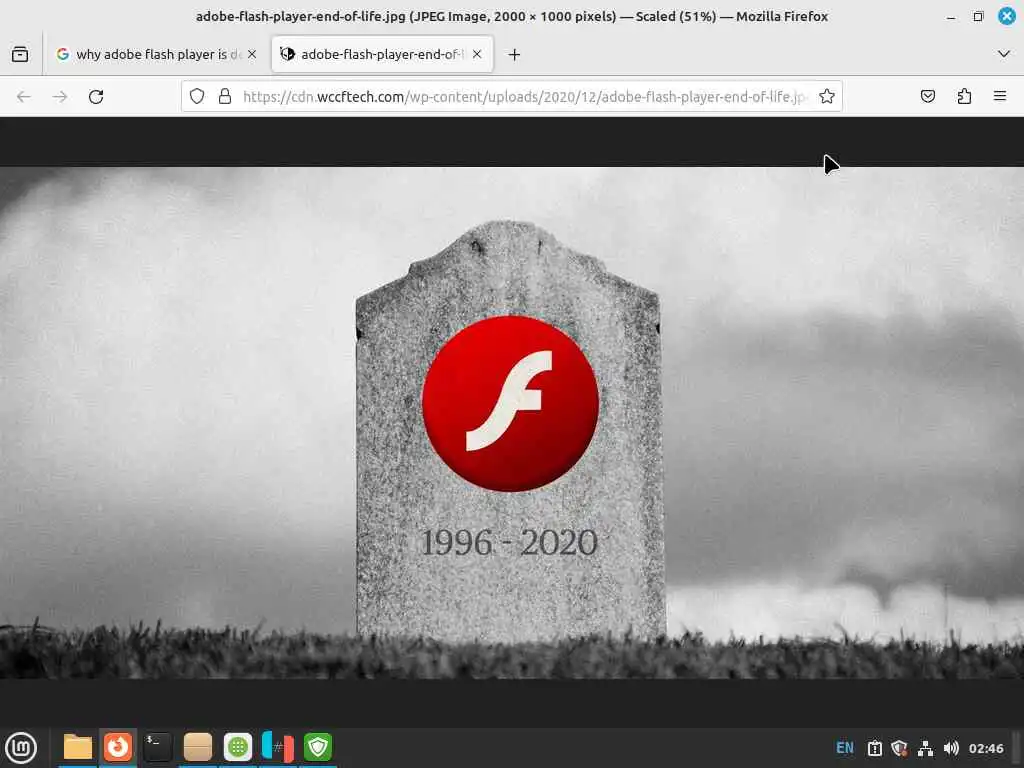The image size is (1024, 768).
Task: Open the Terminal from the taskbar
Action: [157, 747]
